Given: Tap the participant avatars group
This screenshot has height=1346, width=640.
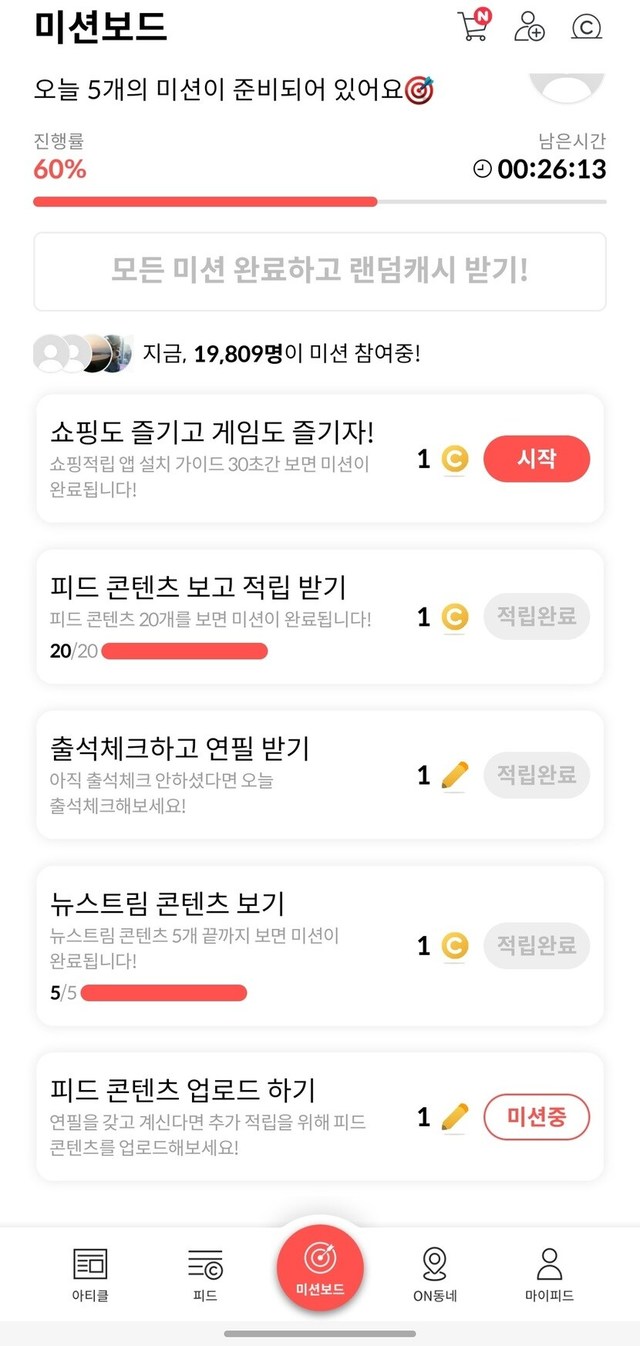Looking at the screenshot, I should (x=83, y=354).
